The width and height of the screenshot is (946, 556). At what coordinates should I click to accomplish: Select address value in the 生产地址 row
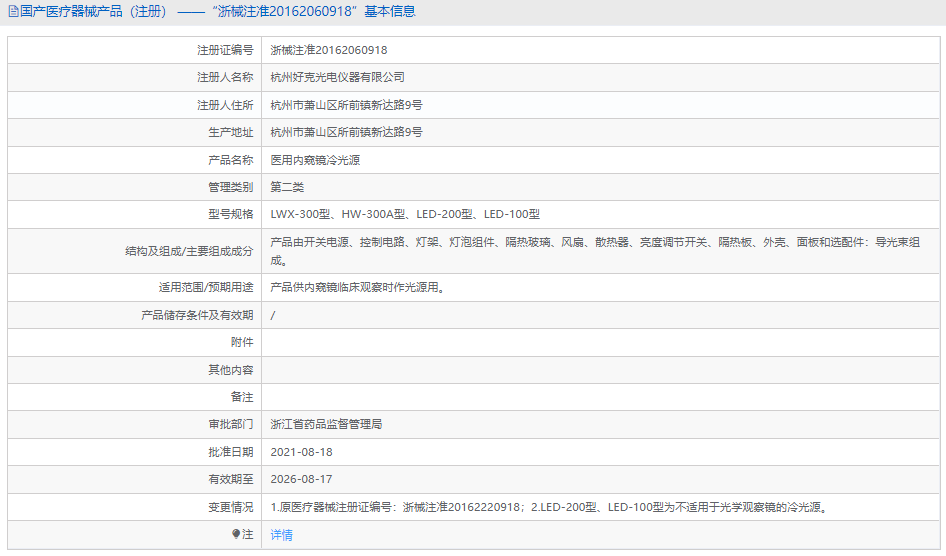[346, 132]
